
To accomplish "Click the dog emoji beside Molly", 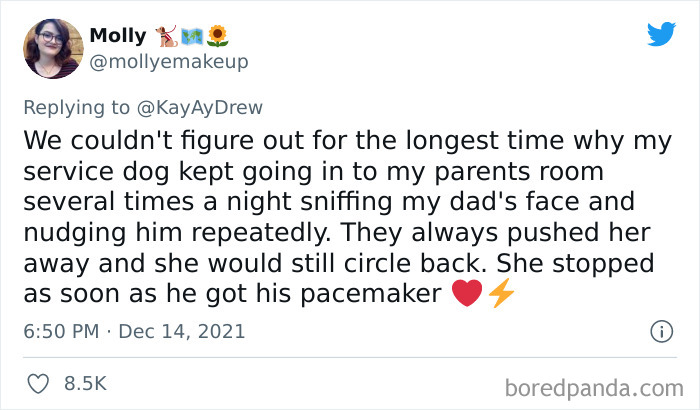I will (x=164, y=36).
